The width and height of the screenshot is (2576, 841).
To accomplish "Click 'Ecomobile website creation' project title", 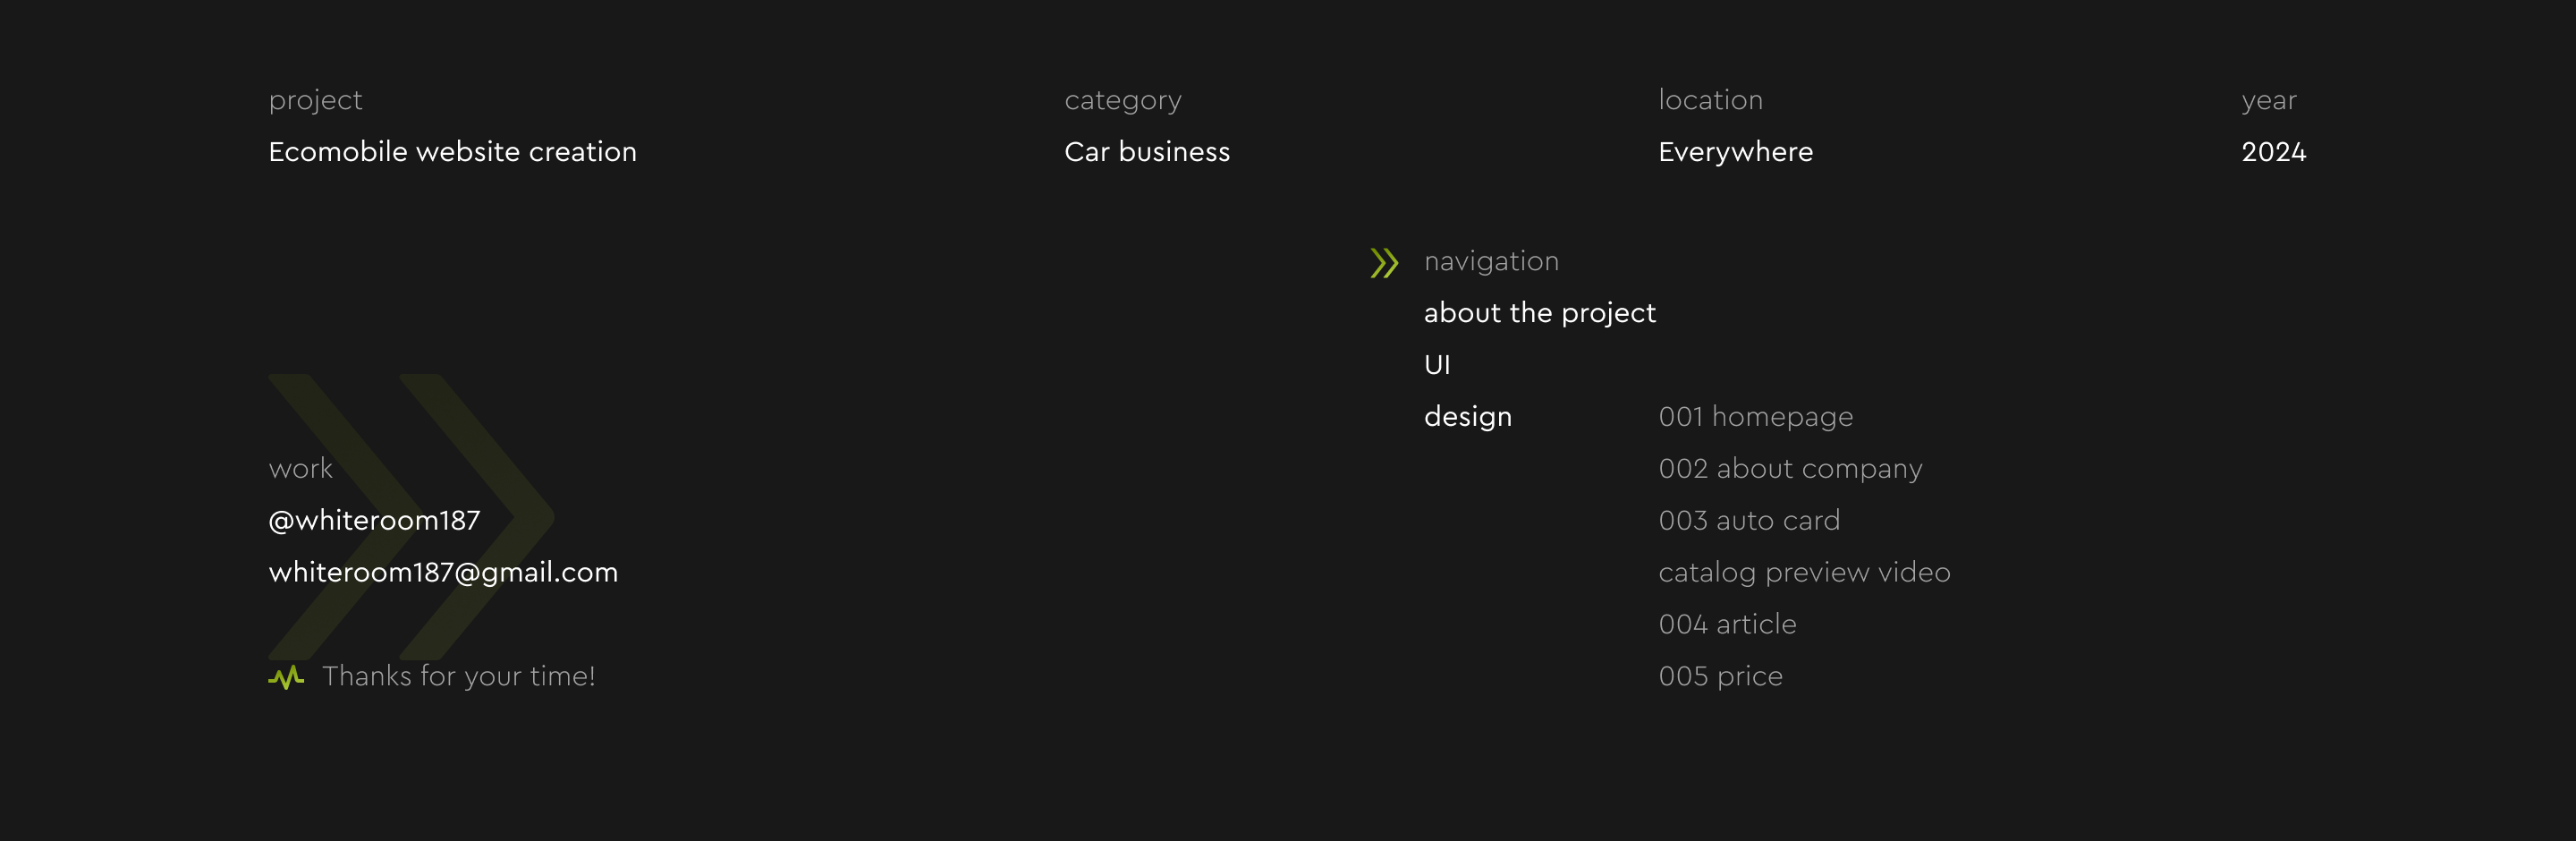I will 452,152.
